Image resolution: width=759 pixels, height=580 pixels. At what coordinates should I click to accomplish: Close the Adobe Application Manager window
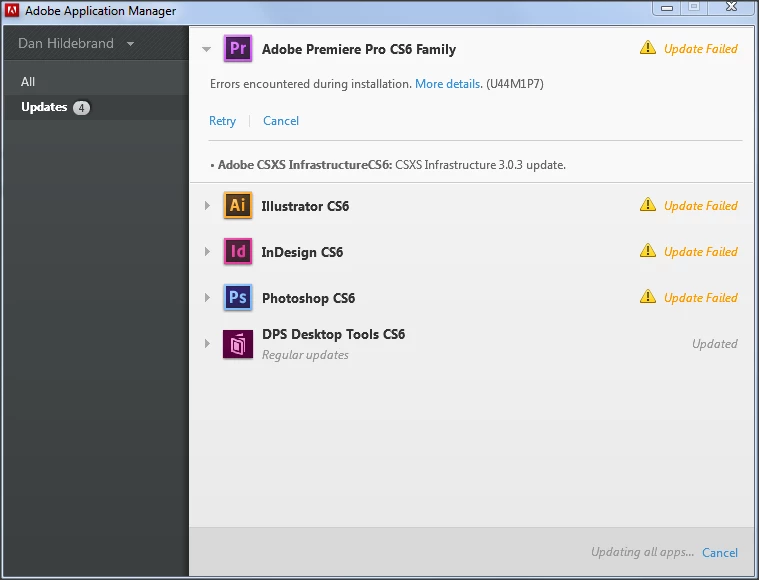pyautogui.click(x=731, y=7)
